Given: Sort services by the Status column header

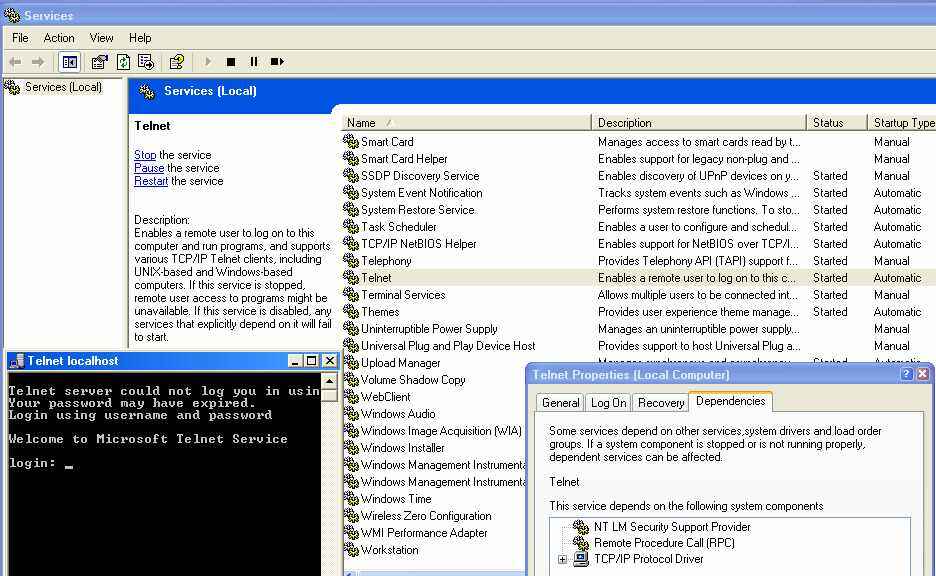Looking at the screenshot, I should click(x=836, y=122).
